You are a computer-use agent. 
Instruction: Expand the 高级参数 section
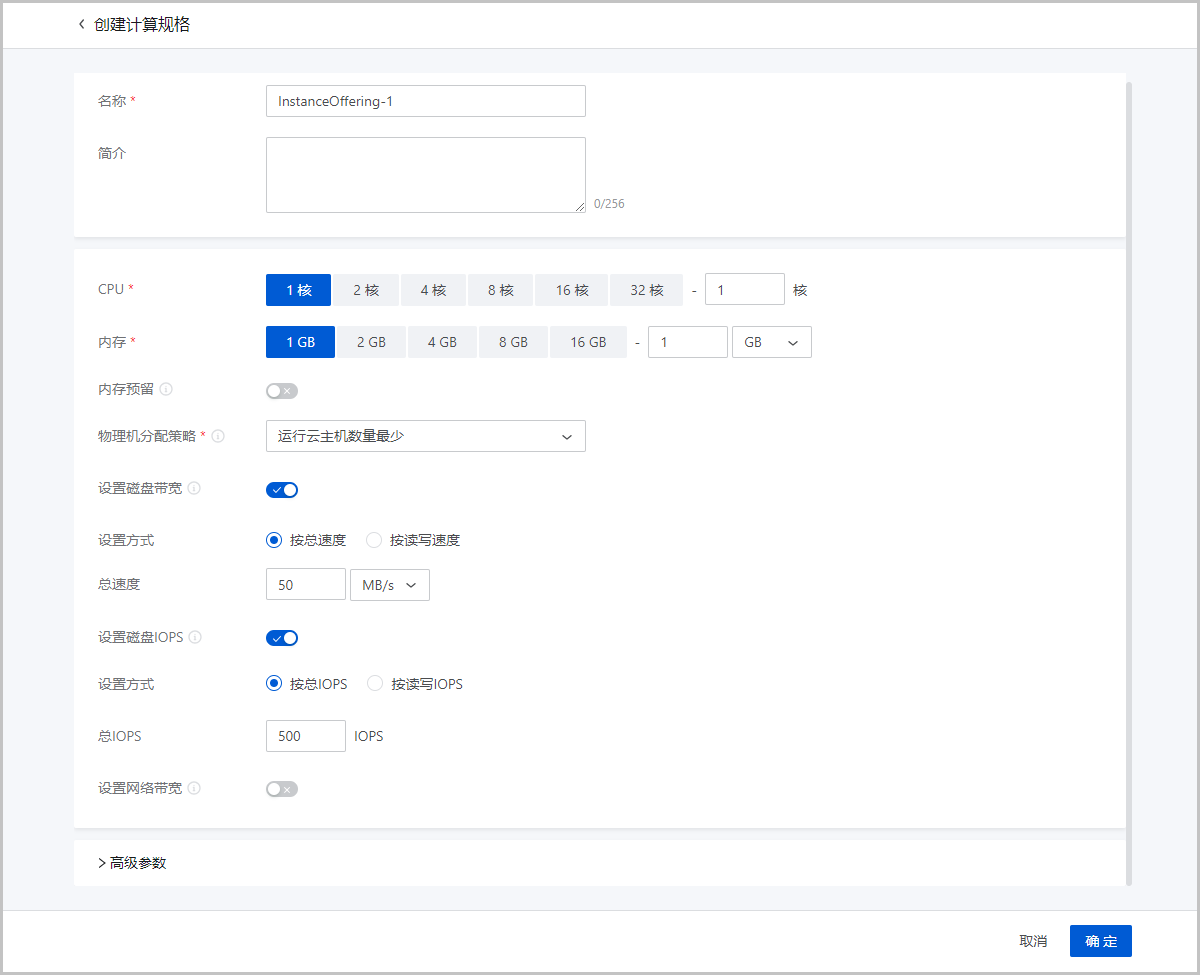(x=132, y=863)
